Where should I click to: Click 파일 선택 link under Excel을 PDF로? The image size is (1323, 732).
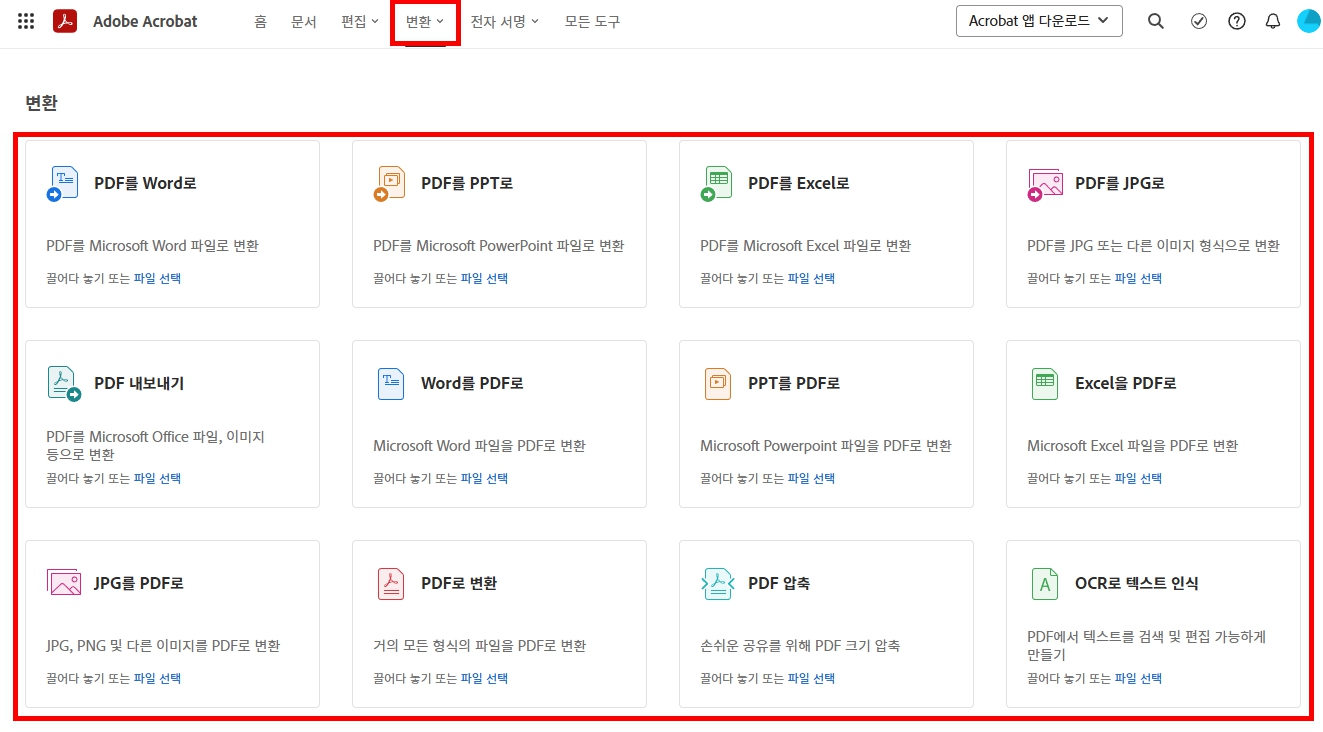point(1139,478)
